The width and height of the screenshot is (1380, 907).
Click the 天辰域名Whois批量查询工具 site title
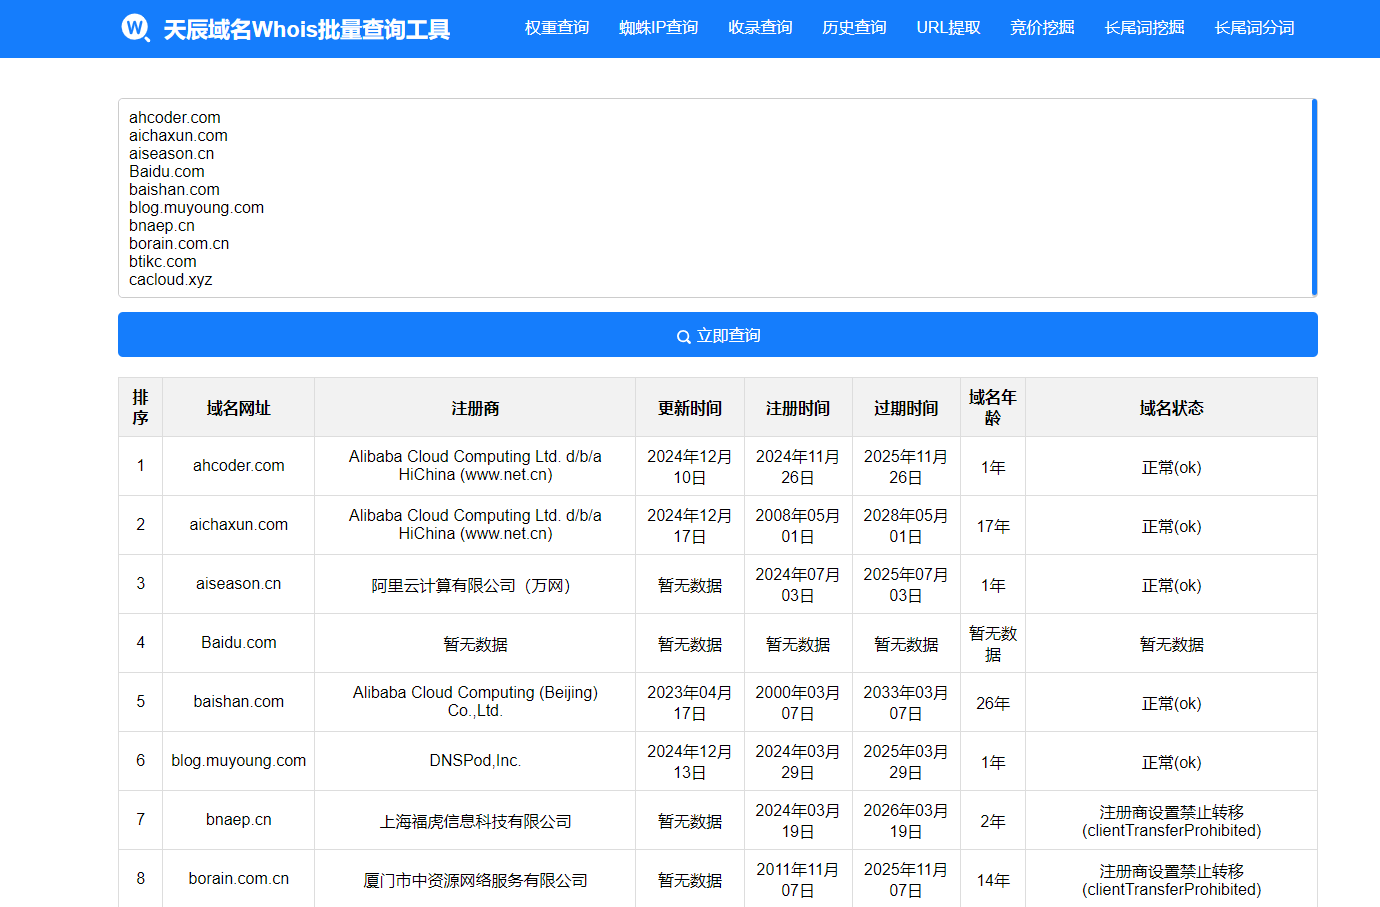point(306,30)
